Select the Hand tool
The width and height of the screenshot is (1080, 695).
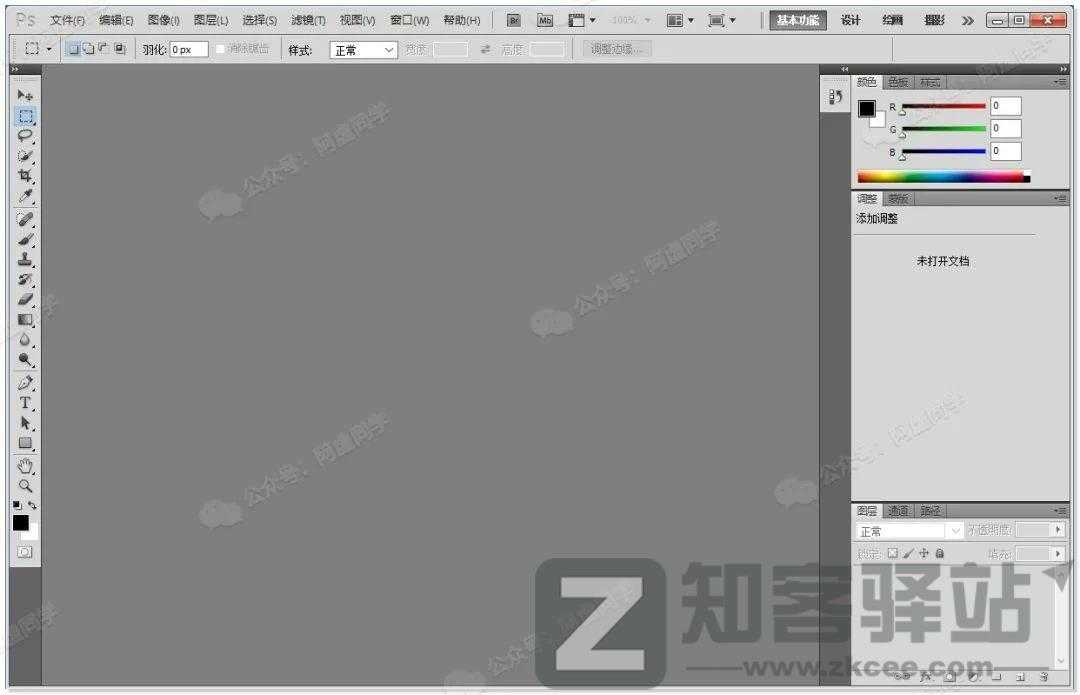click(x=25, y=465)
